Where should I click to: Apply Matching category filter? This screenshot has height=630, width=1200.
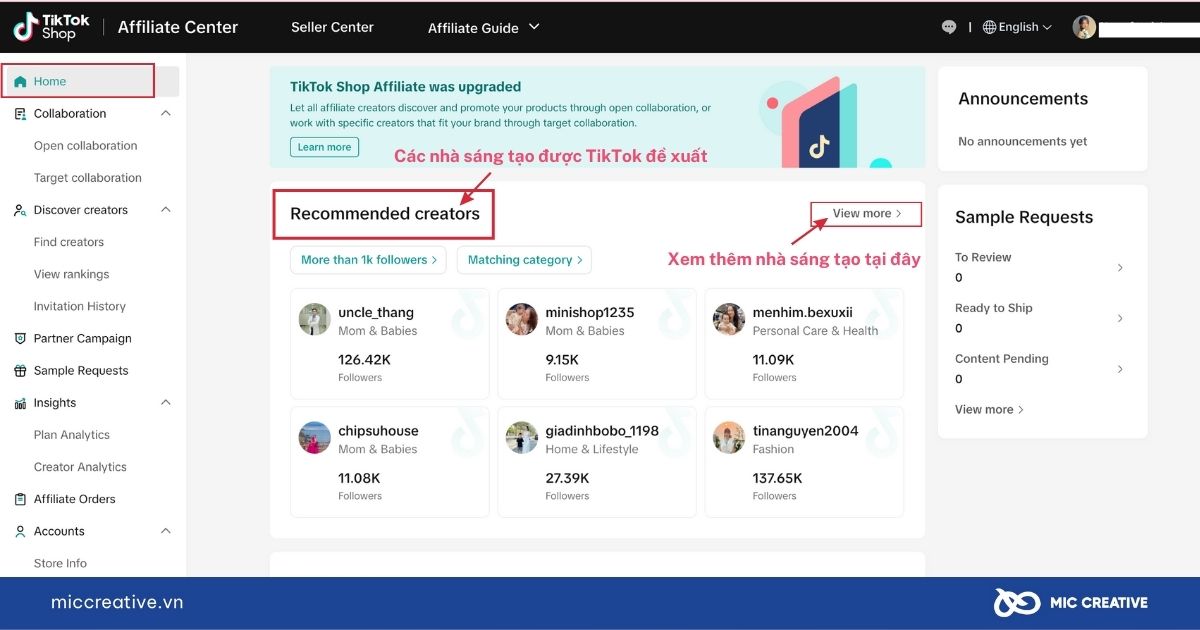[525, 260]
